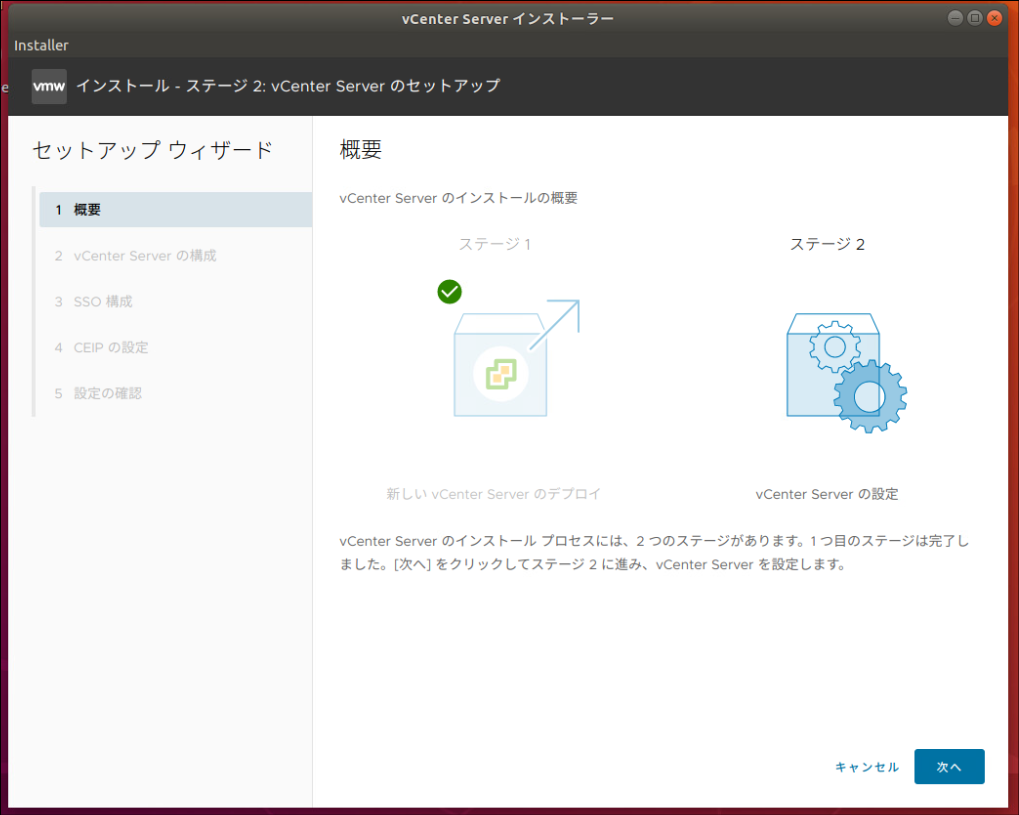
Task: Select step 4 CEIP の設定
Action: tap(101, 348)
